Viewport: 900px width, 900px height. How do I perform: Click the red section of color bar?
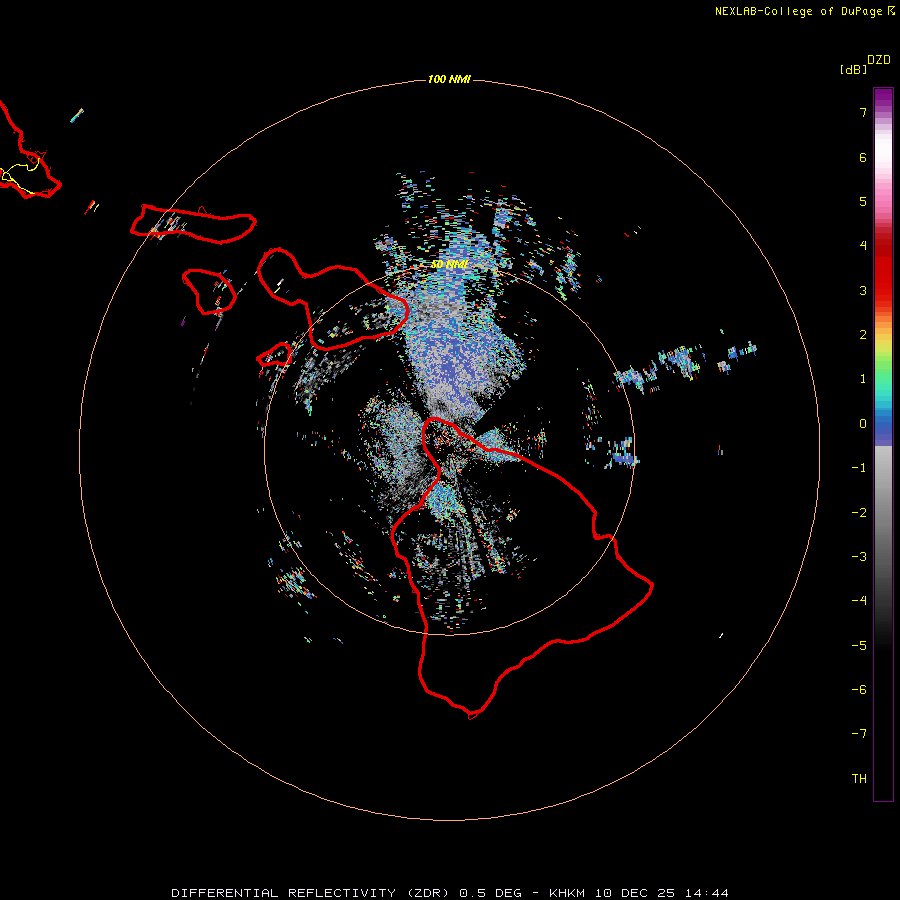pyautogui.click(x=883, y=270)
